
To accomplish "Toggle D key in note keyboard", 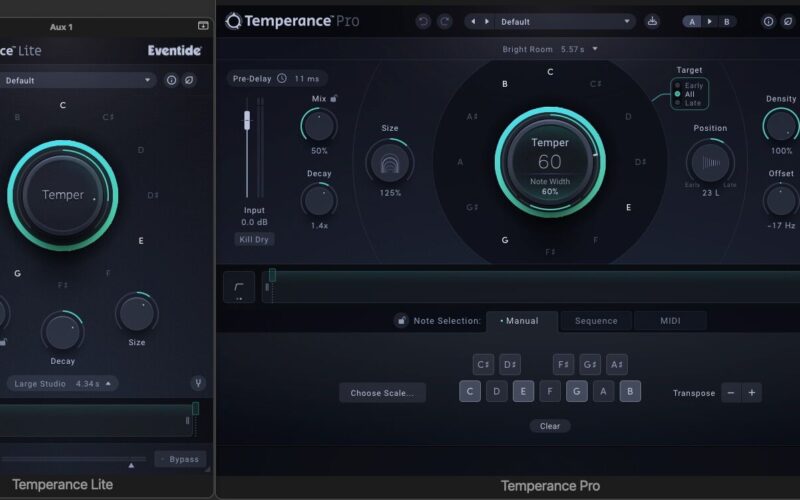I will (x=496, y=391).
